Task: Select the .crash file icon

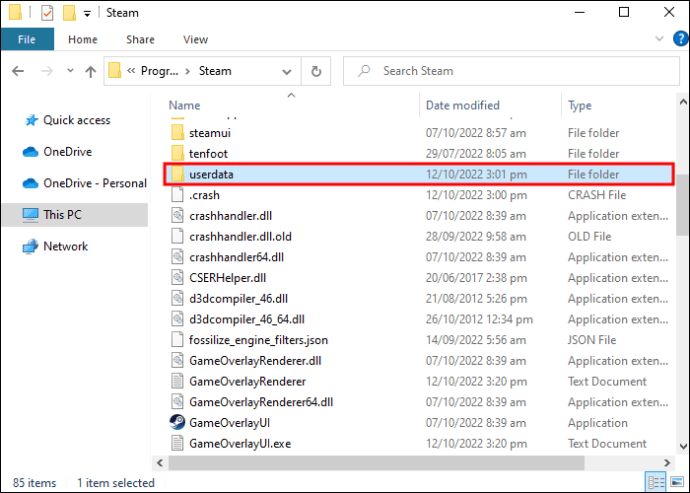Action: [x=177, y=195]
